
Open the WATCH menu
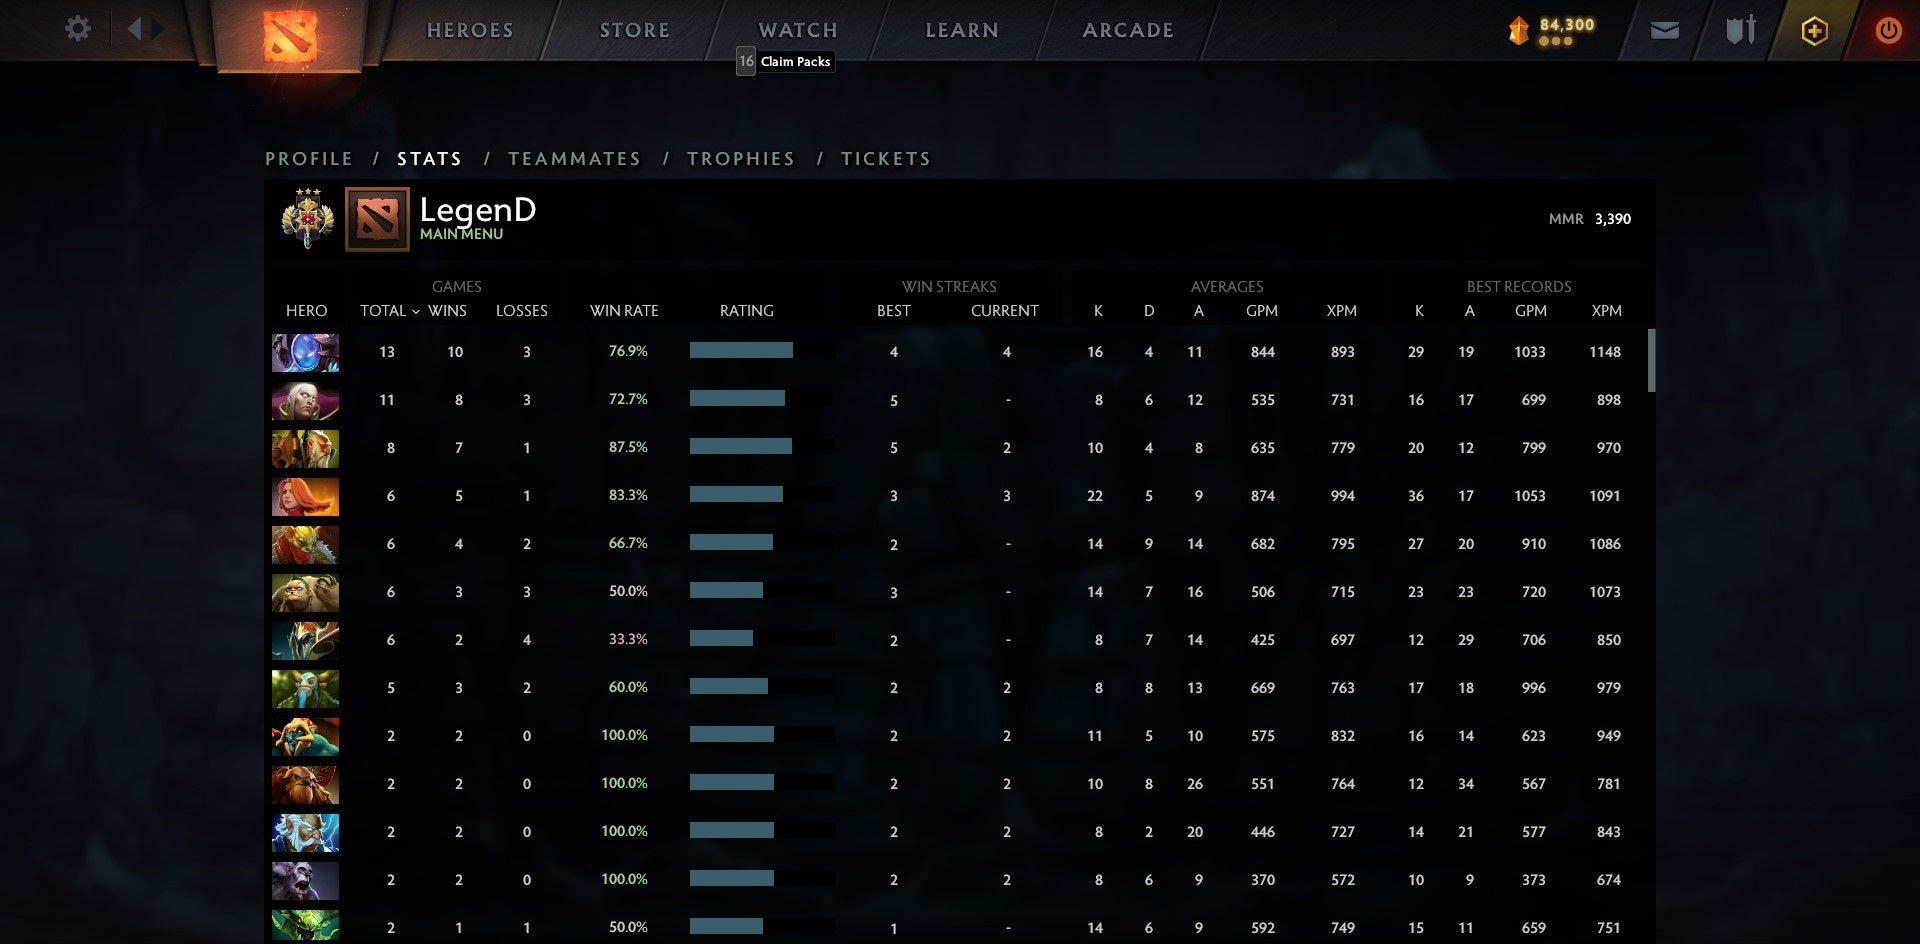tap(797, 30)
